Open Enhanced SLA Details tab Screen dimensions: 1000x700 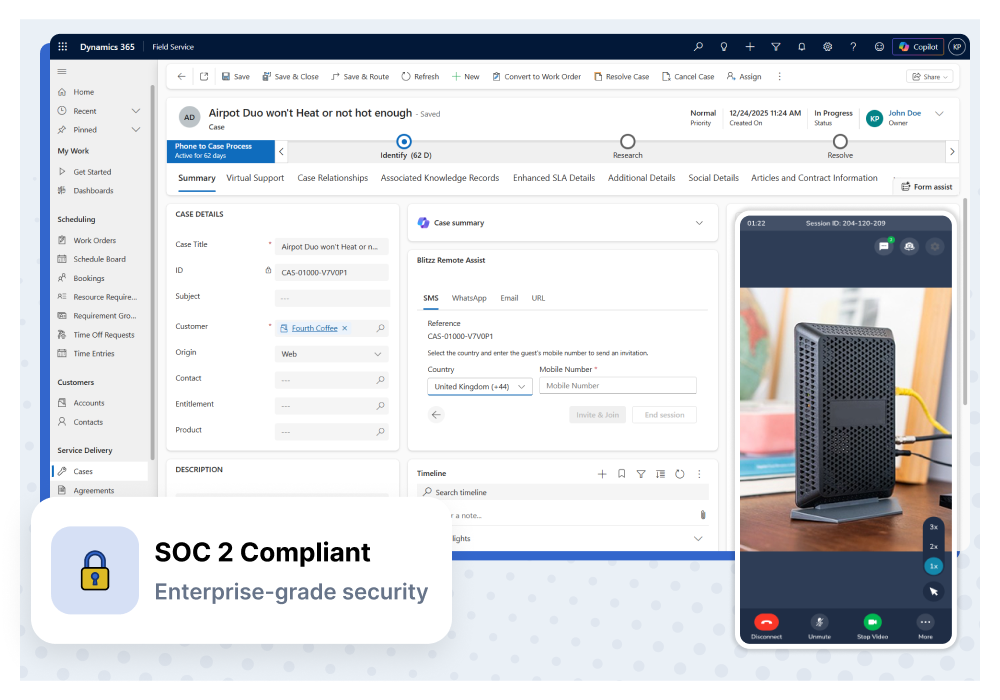pos(554,178)
